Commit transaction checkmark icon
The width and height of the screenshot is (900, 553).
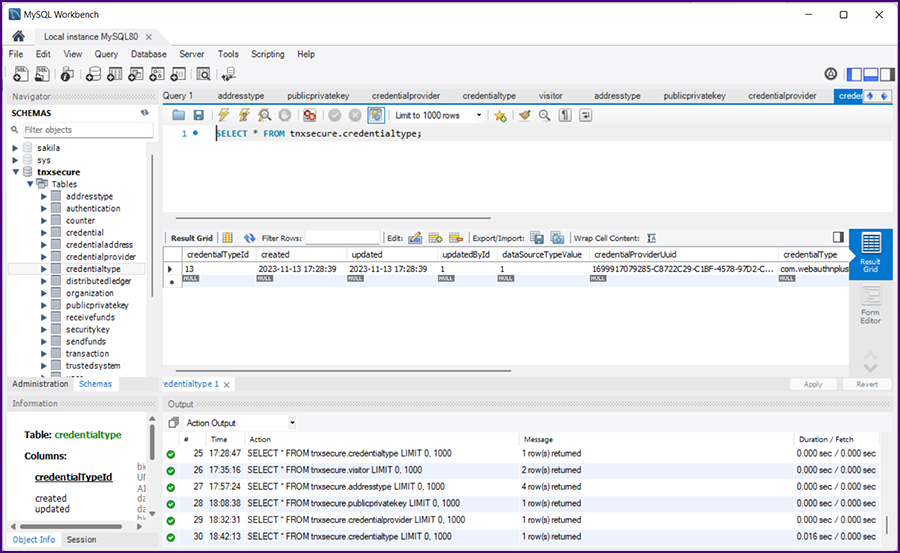[x=335, y=115]
